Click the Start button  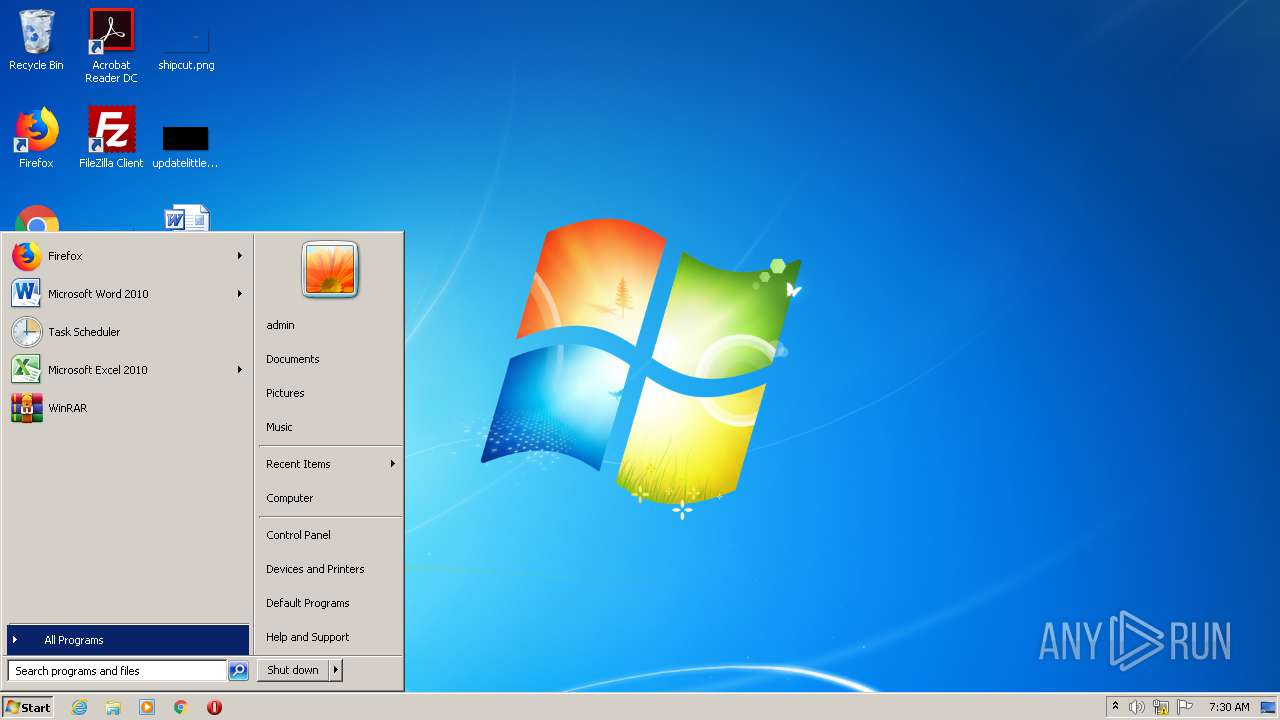[x=28, y=707]
